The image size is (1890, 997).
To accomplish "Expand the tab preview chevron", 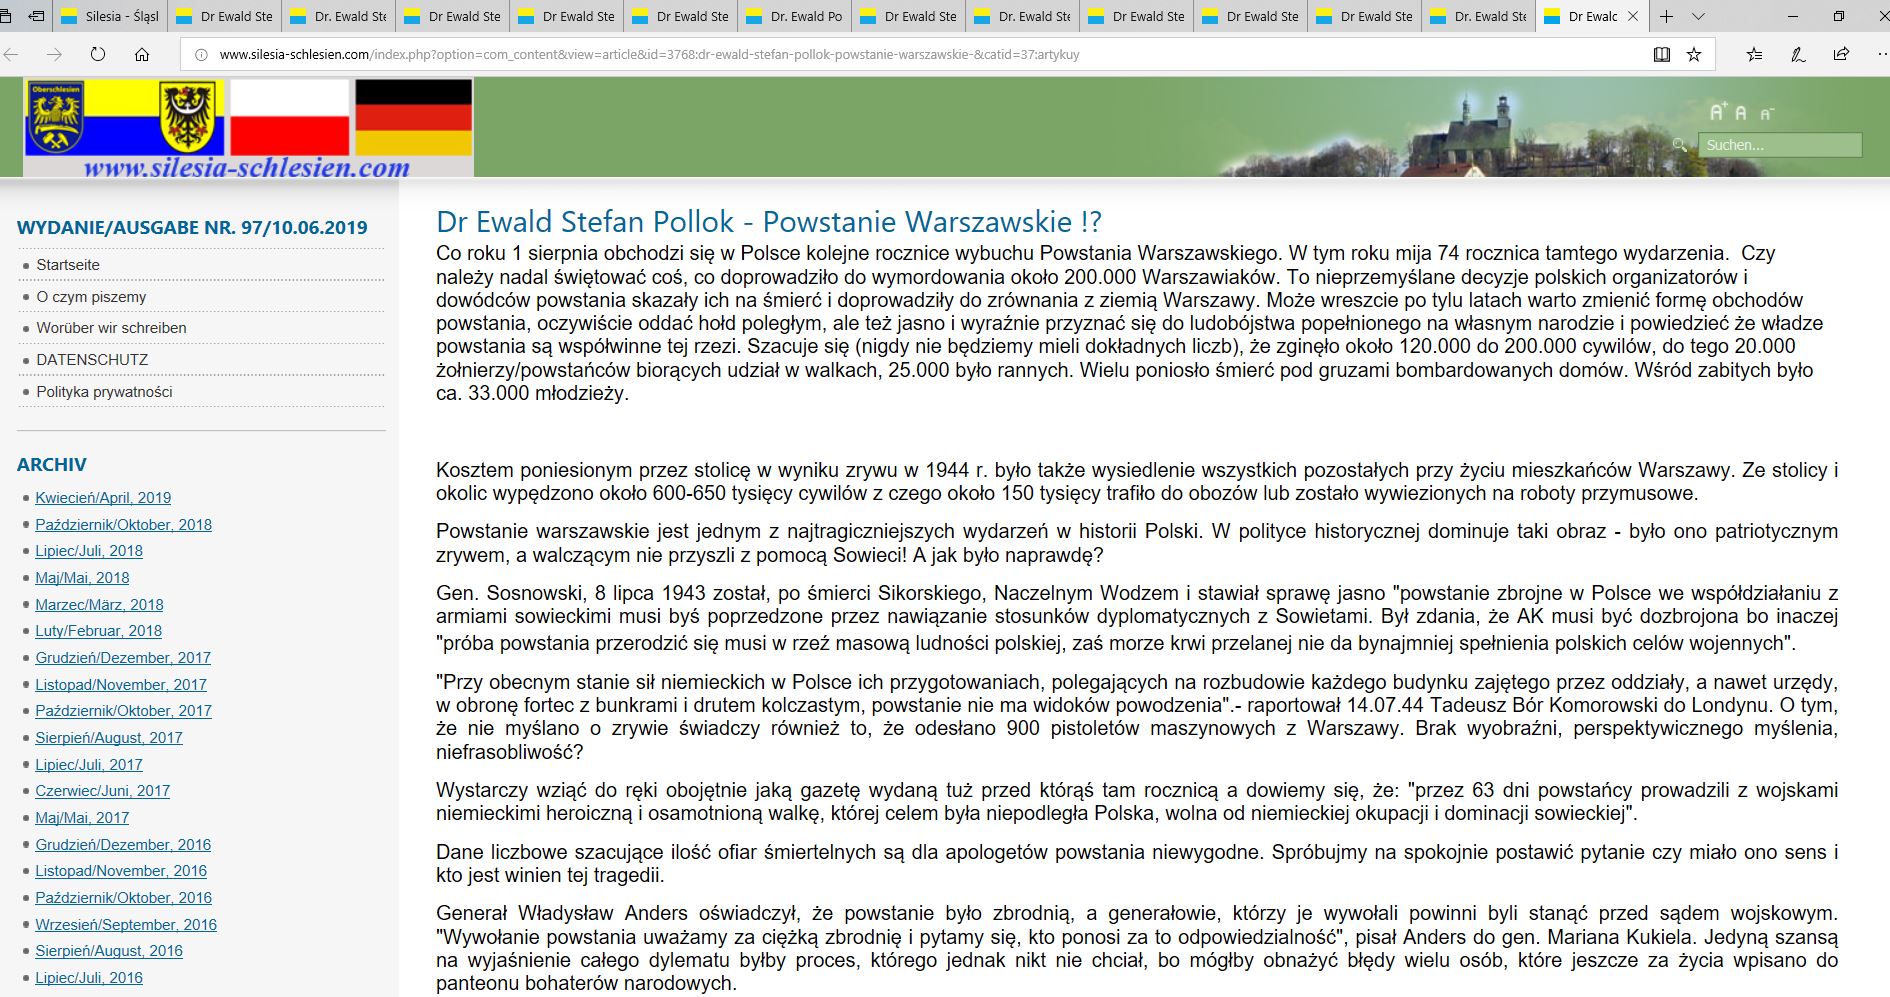I will point(1698,17).
